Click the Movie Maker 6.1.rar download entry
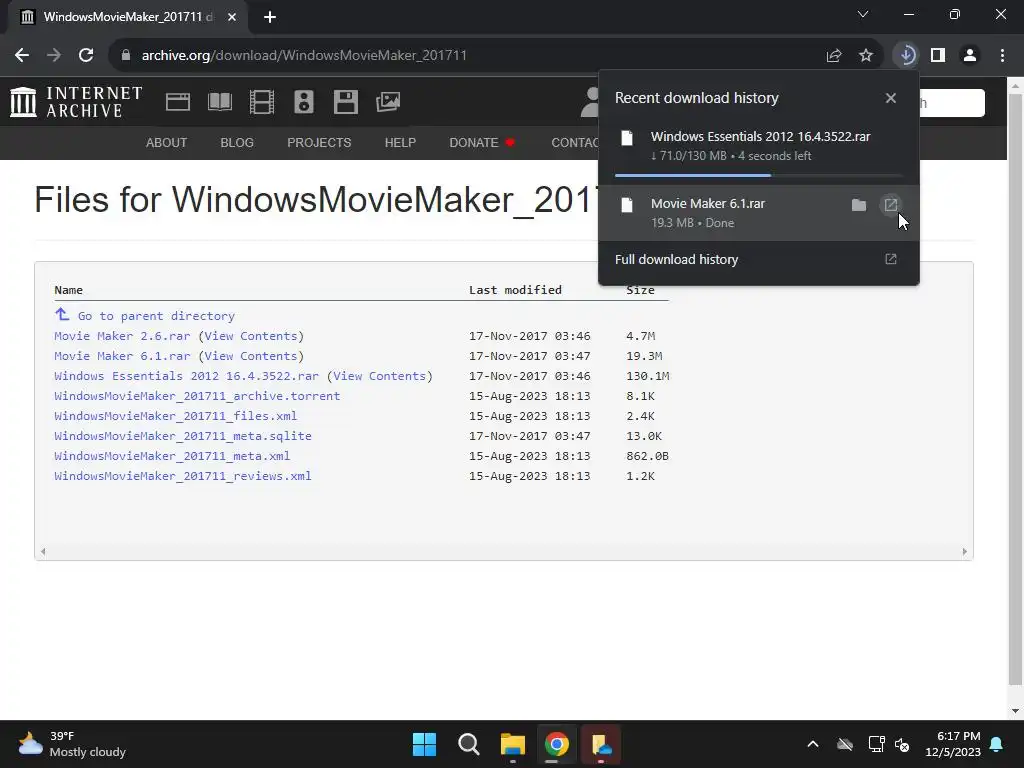The width and height of the screenshot is (1024, 768). pyautogui.click(x=759, y=213)
